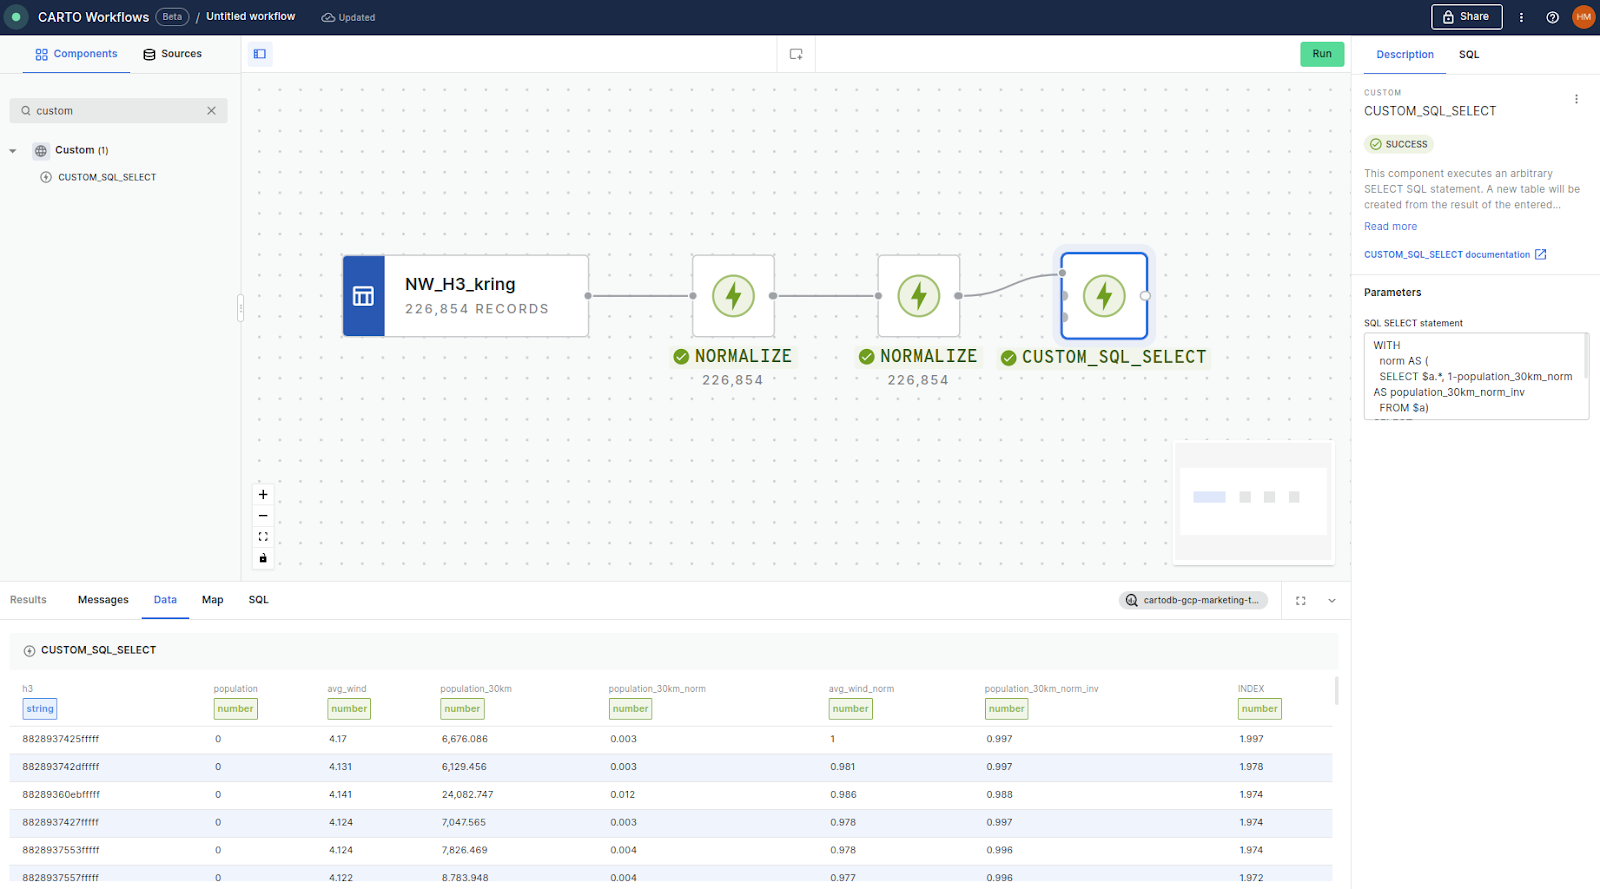
Task: Toggle the left sidebar panel icon
Action: (259, 54)
